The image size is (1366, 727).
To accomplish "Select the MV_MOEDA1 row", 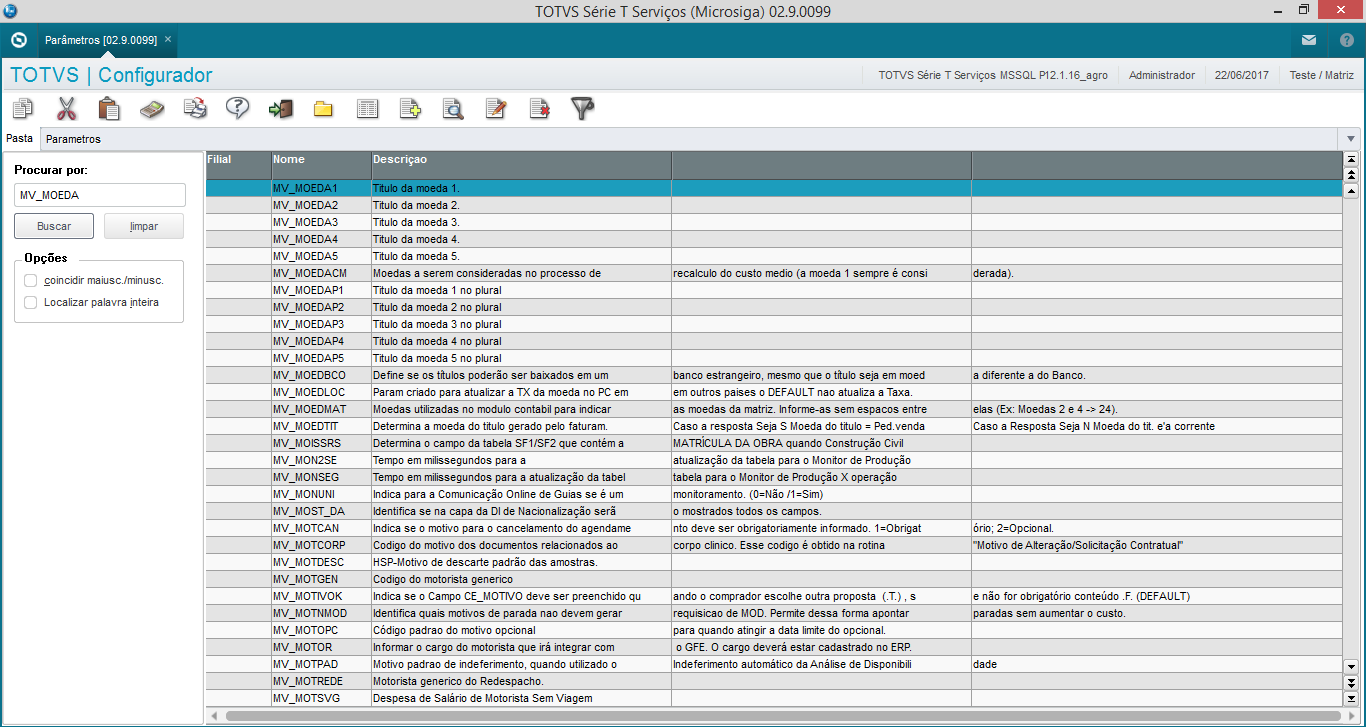I will pyautogui.click(x=773, y=187).
